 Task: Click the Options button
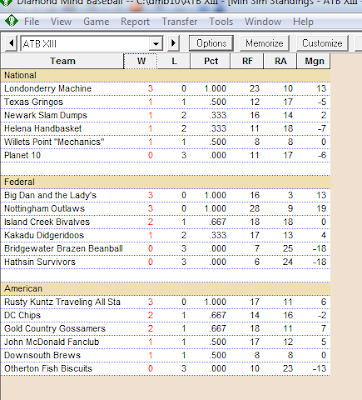tap(211, 43)
